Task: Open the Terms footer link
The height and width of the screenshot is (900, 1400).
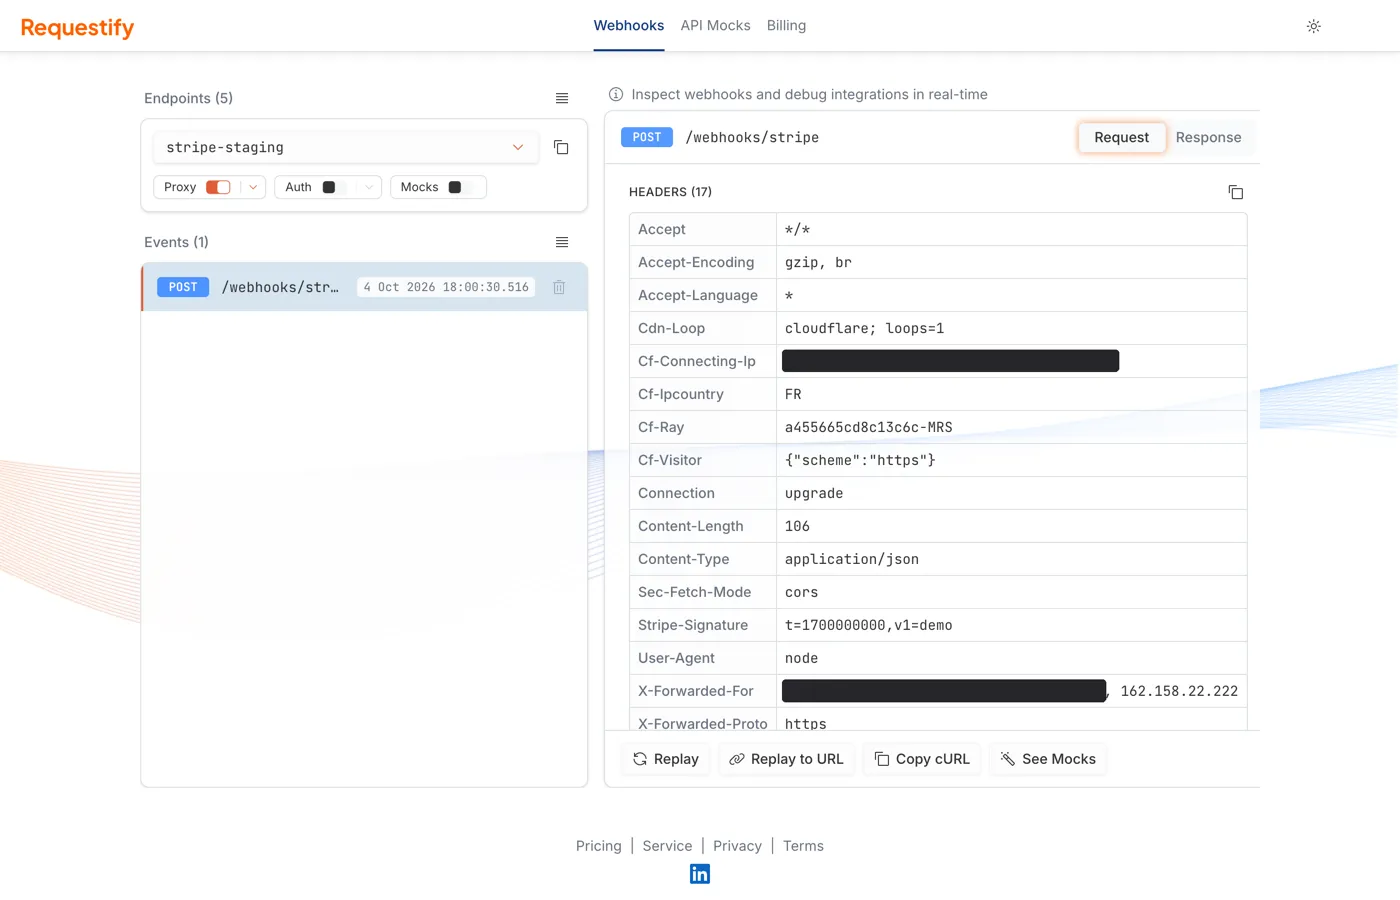Action: (x=803, y=846)
